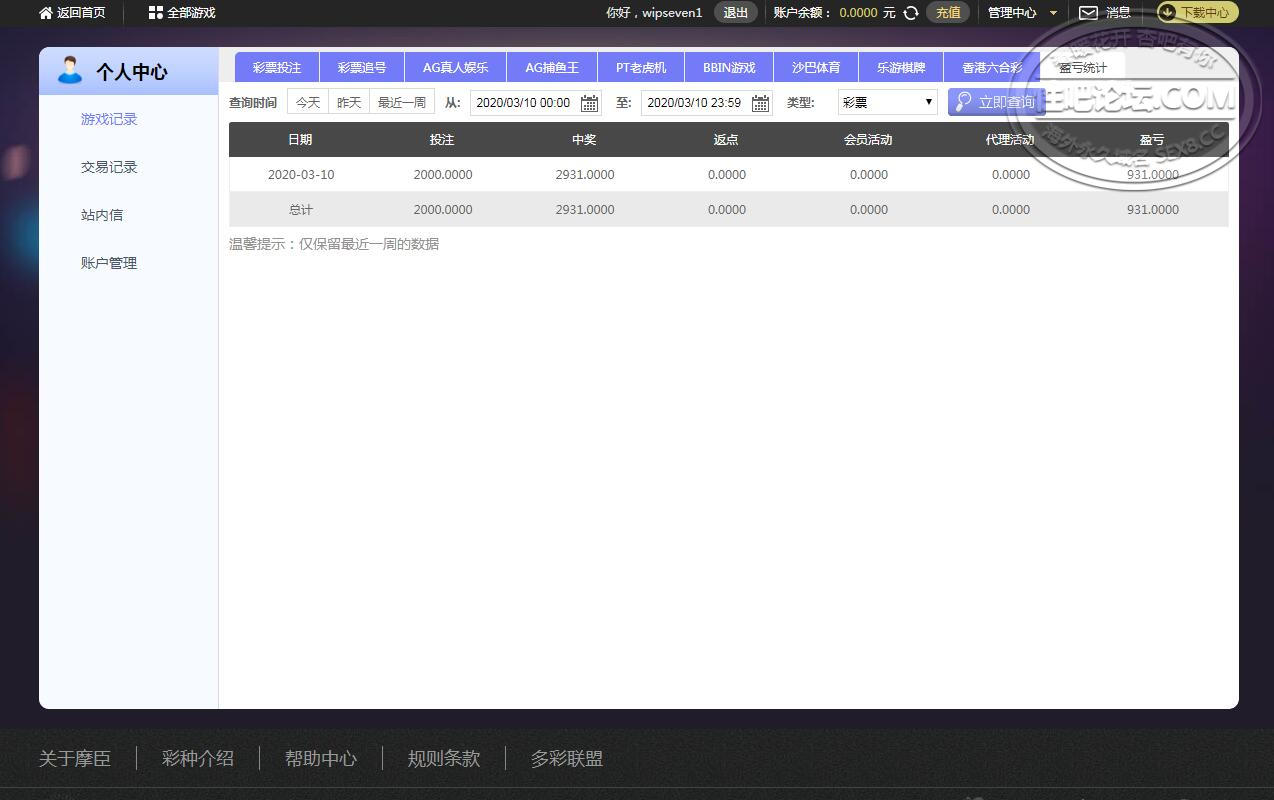
Task: Click the 充值 recharge button
Action: pos(948,13)
